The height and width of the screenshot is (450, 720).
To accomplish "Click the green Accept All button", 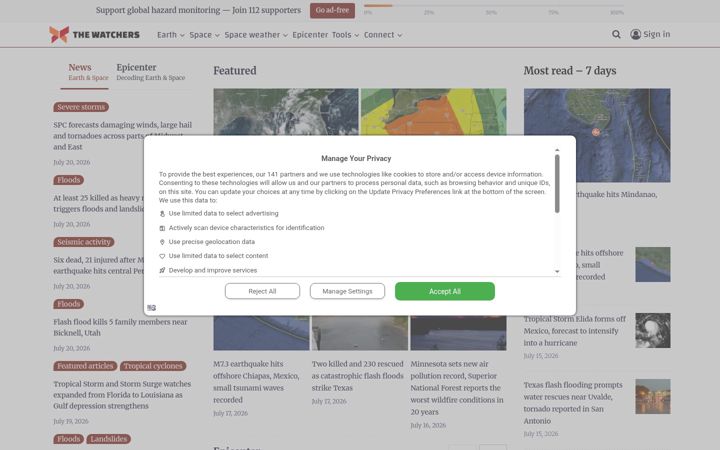I will pyautogui.click(x=444, y=291).
